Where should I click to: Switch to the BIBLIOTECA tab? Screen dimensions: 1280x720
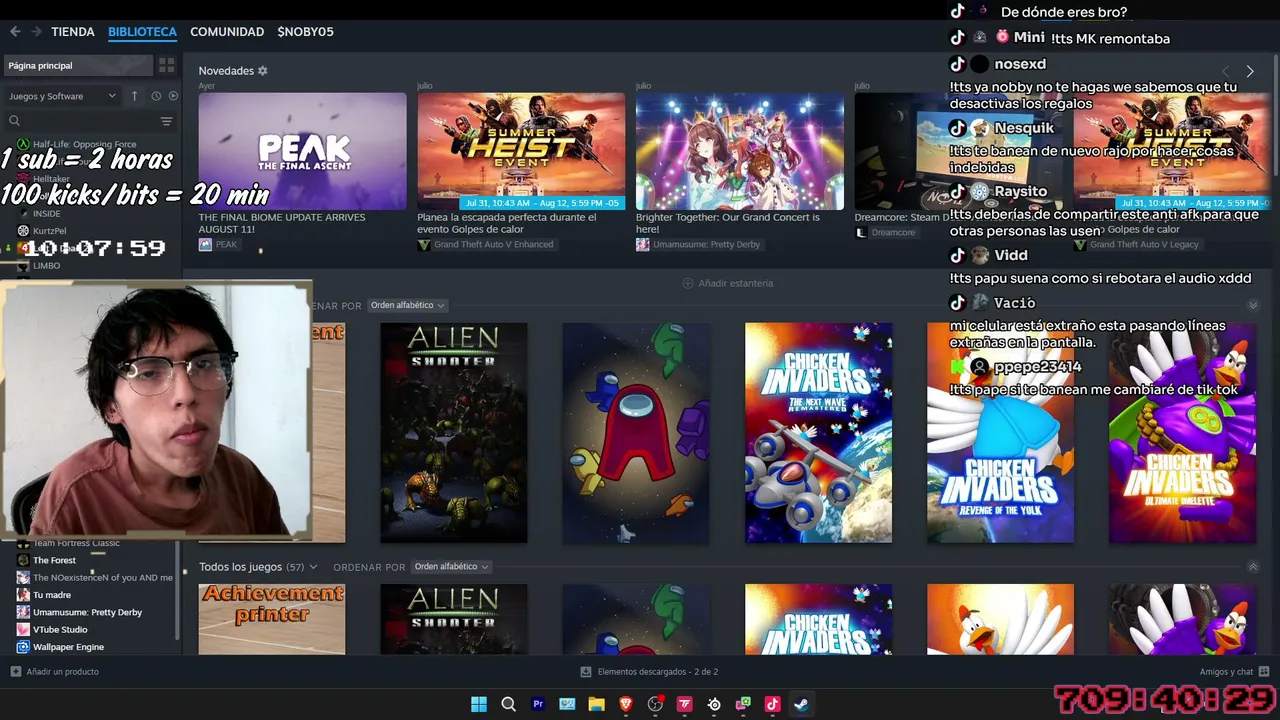[x=142, y=32]
